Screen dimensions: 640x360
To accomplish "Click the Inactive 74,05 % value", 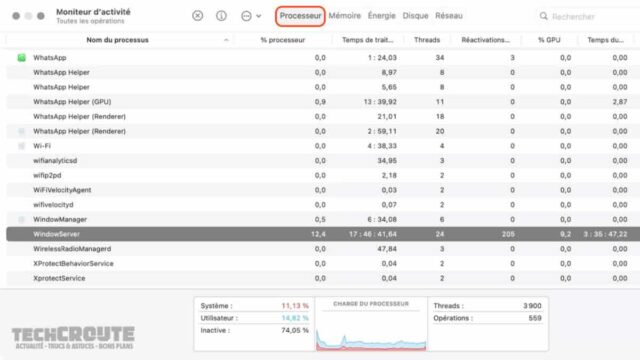I will tap(295, 330).
